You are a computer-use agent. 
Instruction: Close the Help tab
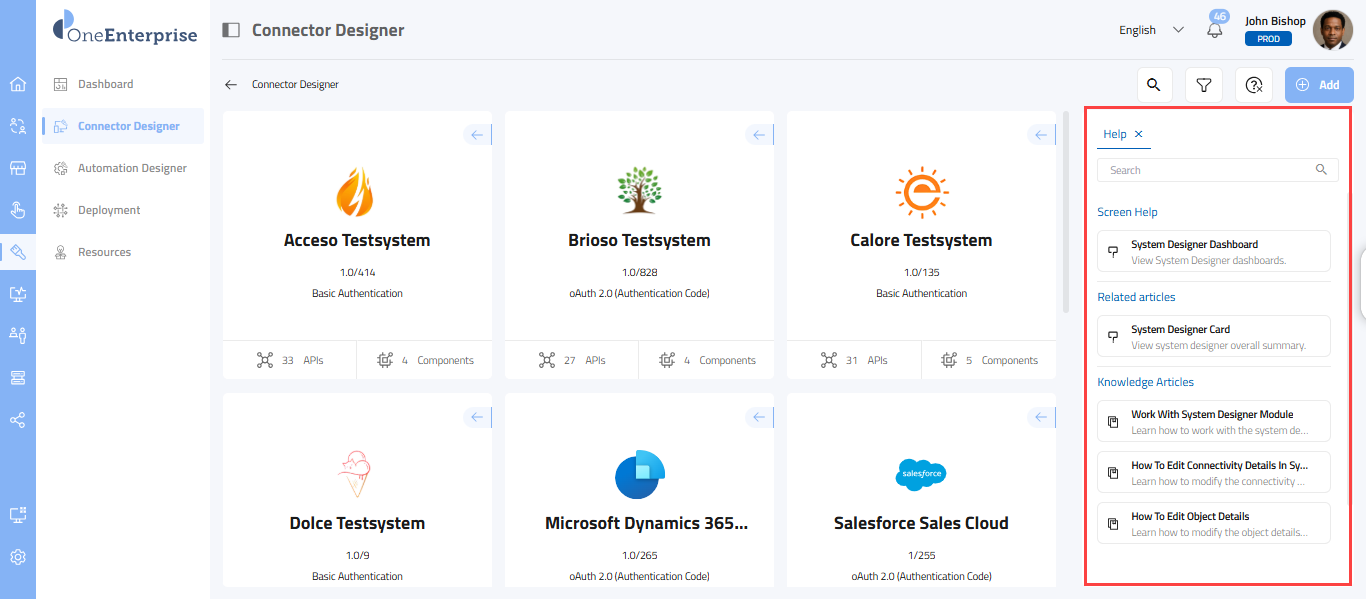[1138, 134]
